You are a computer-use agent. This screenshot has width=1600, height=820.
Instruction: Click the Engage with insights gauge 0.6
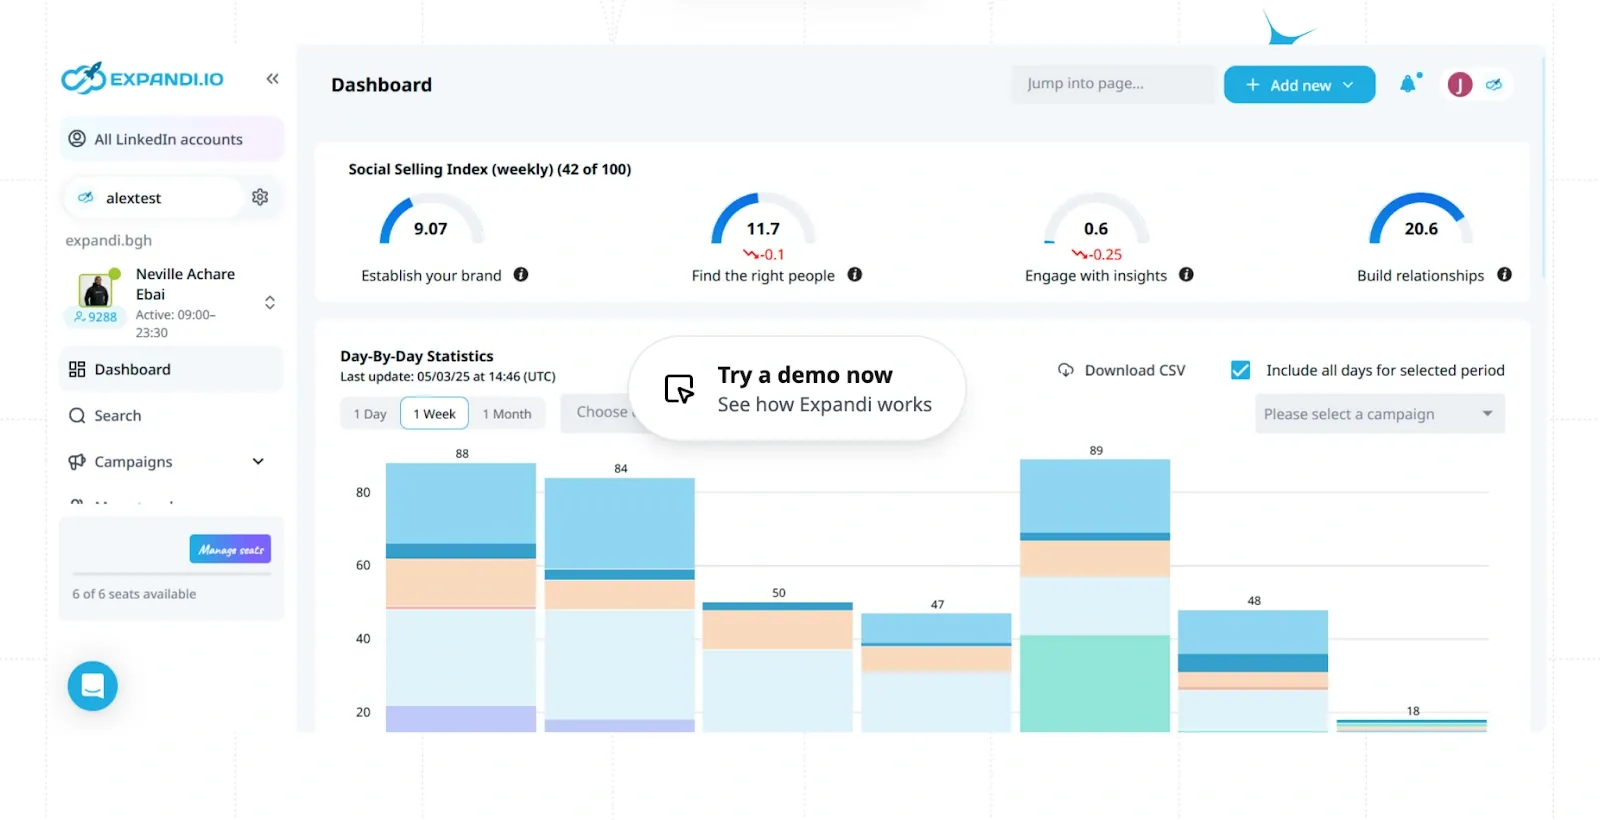tap(1096, 220)
